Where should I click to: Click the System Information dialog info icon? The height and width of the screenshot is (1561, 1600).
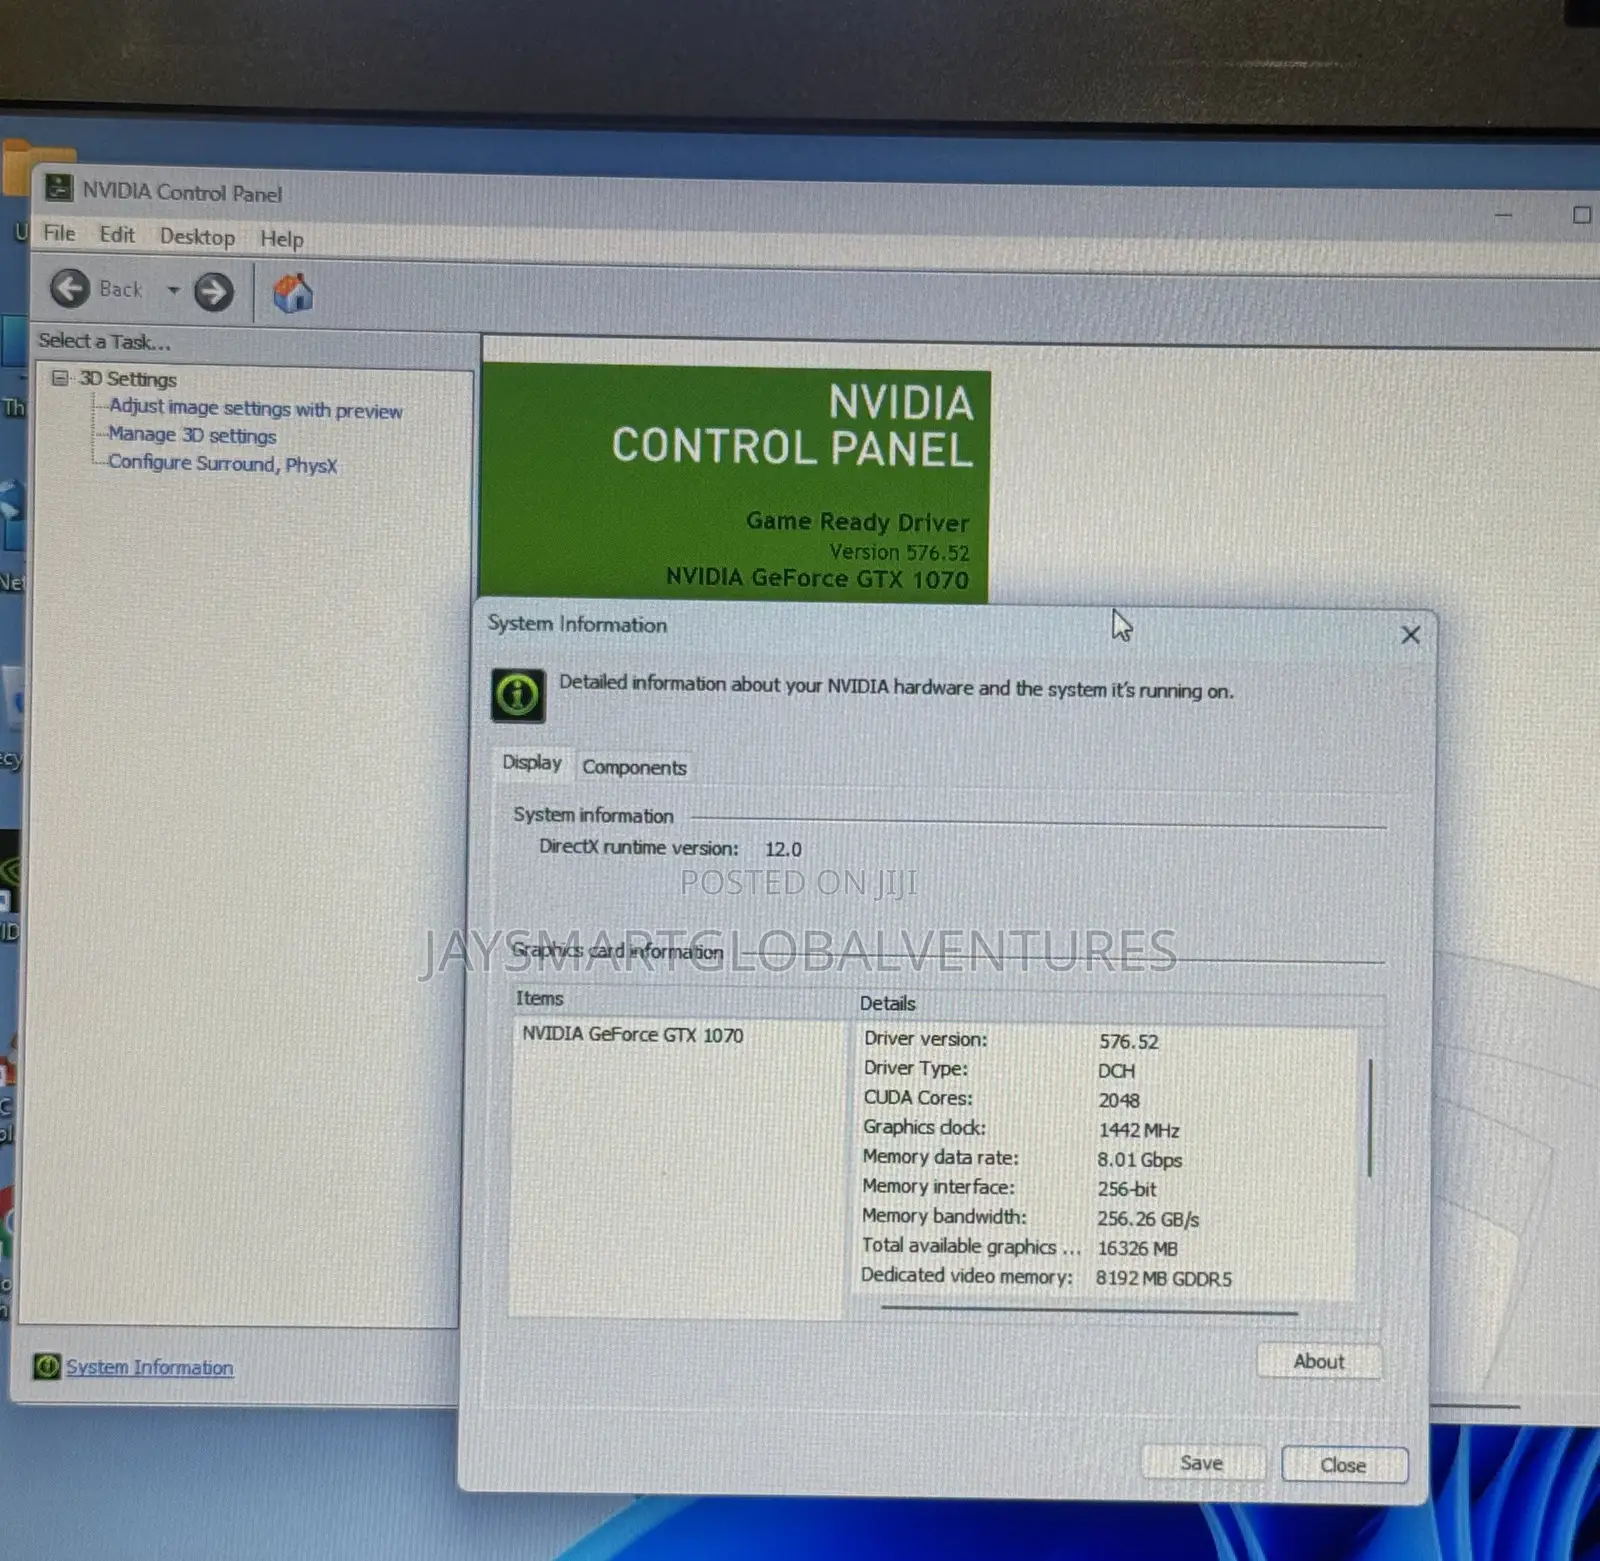coord(518,694)
